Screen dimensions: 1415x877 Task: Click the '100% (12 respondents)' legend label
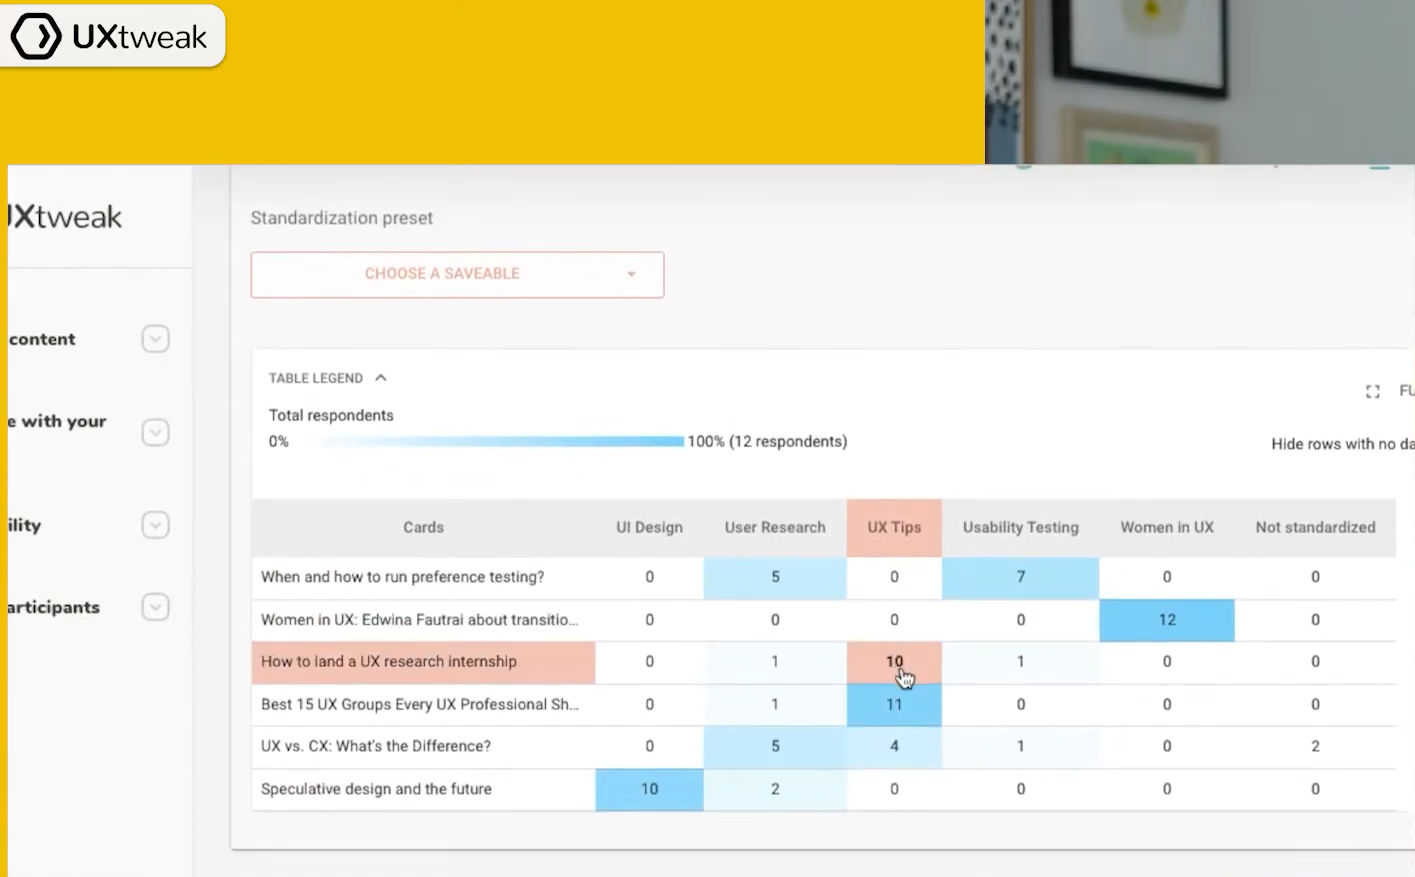pos(767,441)
